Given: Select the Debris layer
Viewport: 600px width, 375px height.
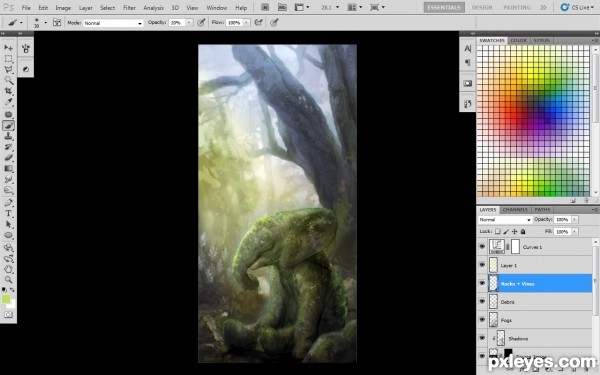Looking at the screenshot, I should point(540,302).
